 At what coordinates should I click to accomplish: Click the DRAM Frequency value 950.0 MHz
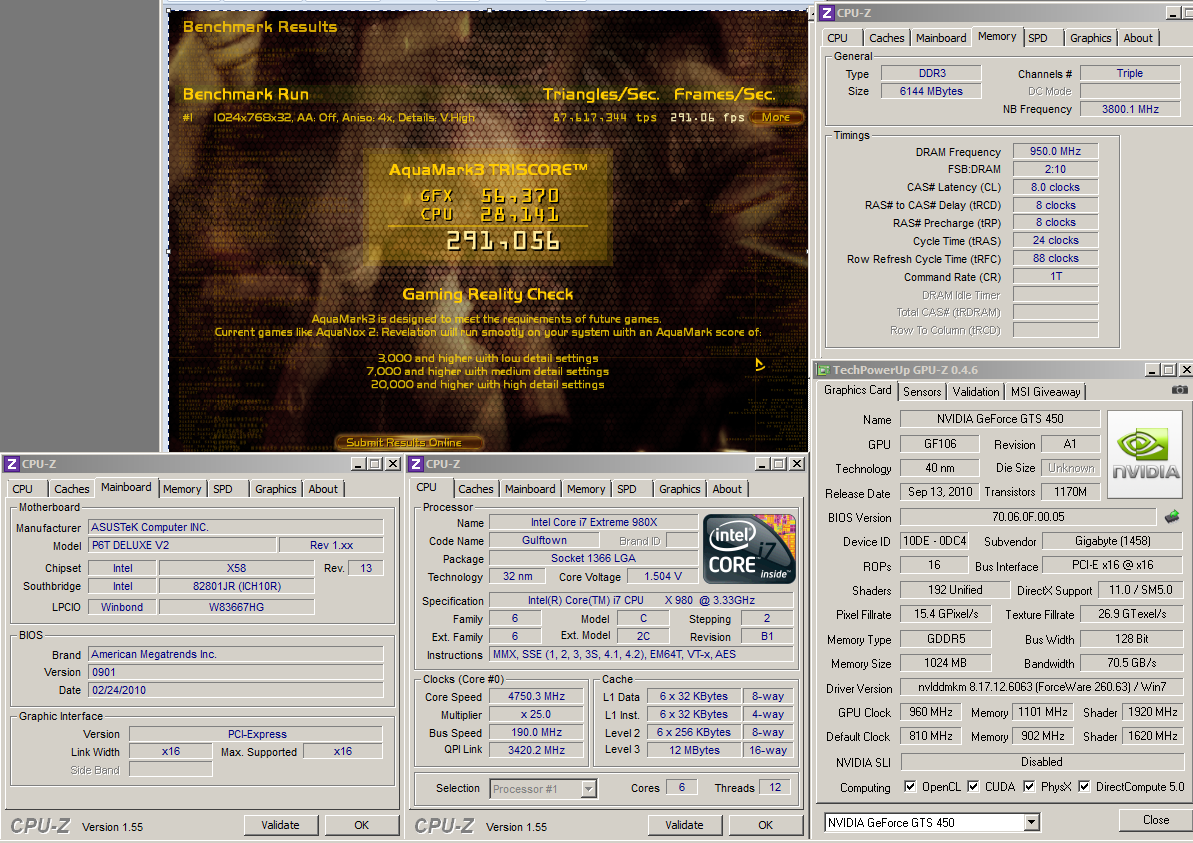1055,151
